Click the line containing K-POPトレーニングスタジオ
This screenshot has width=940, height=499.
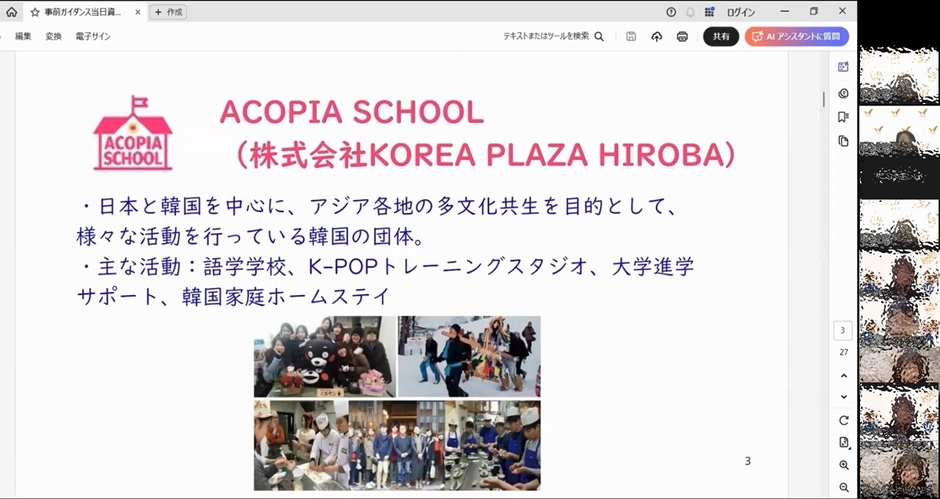click(387, 267)
